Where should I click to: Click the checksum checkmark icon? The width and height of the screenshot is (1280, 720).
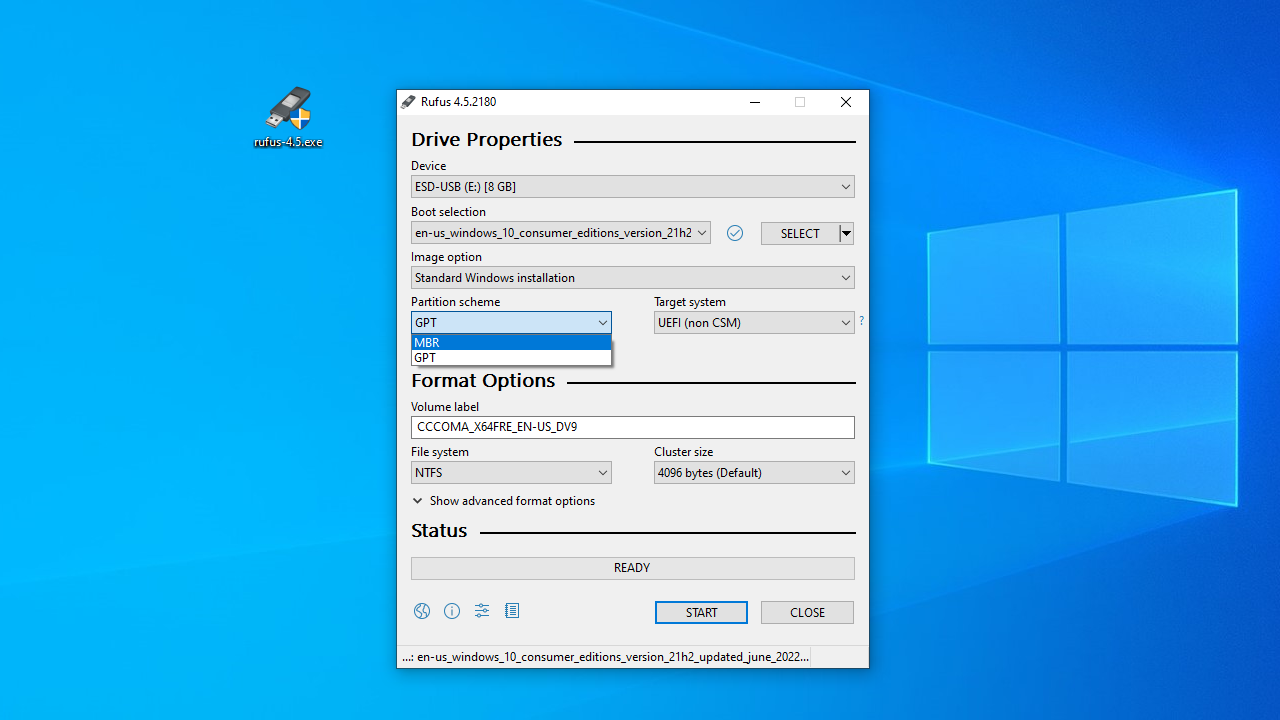pyautogui.click(x=735, y=233)
